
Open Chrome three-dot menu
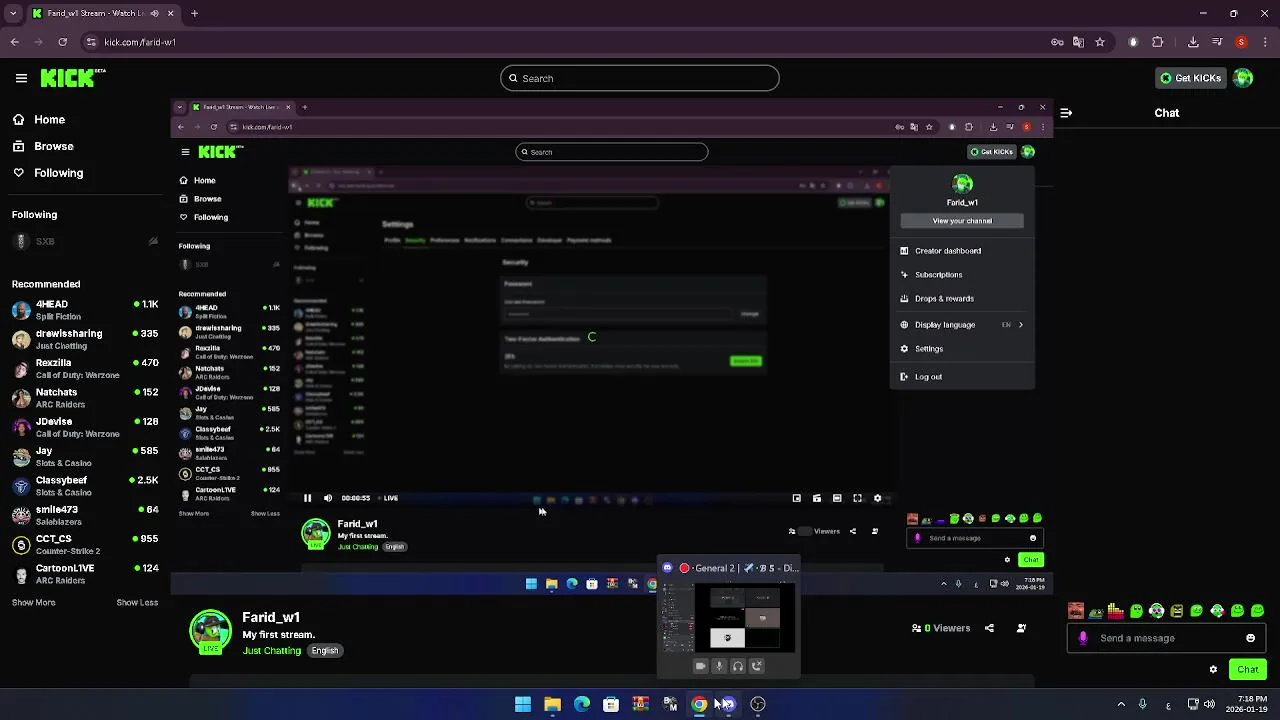pos(1265,42)
